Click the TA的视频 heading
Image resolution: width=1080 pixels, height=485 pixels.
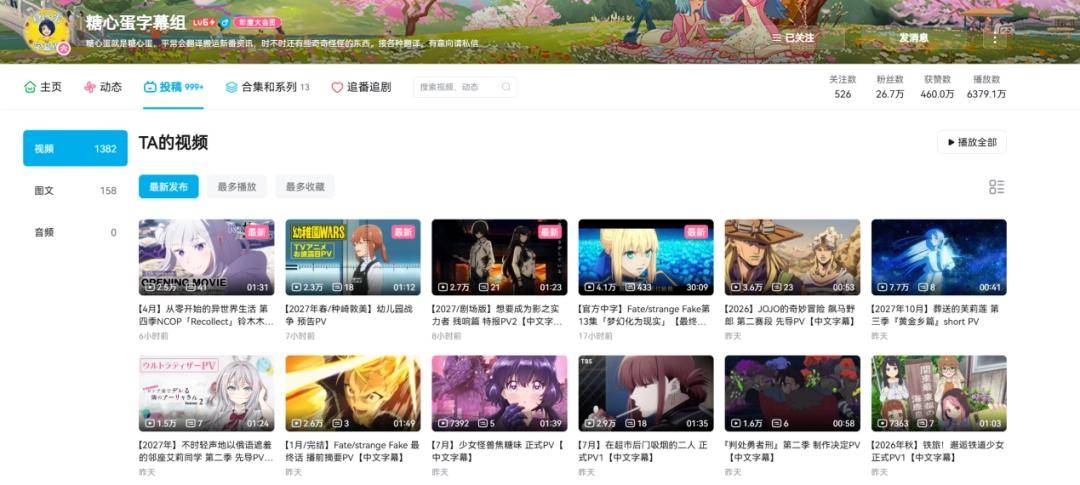pos(173,143)
